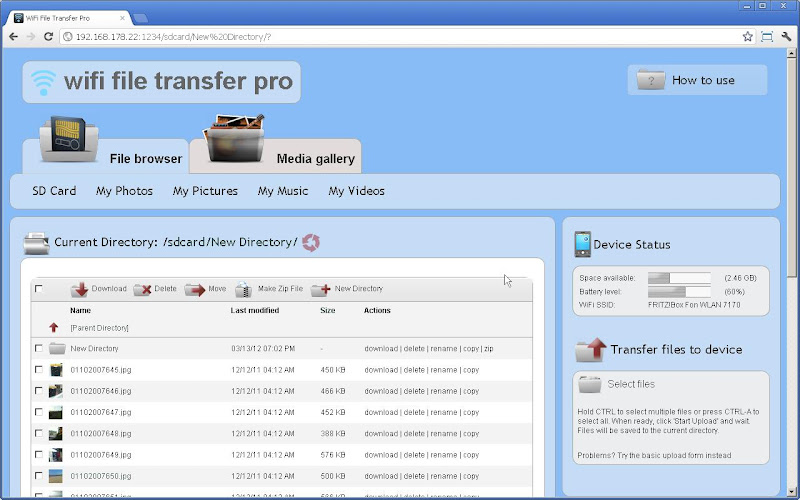
Task: Open thumbnail of 01102007645.jpg
Action: 56,370
